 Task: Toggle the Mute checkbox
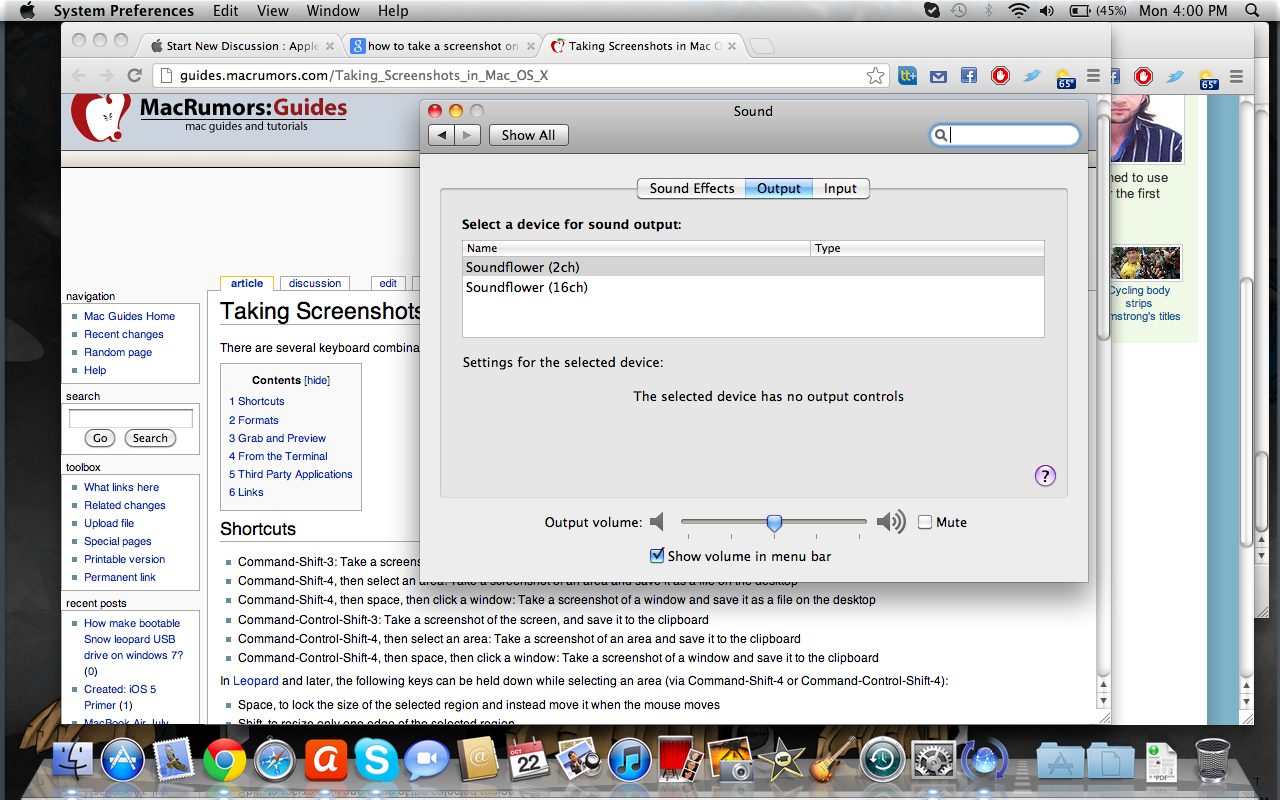925,522
